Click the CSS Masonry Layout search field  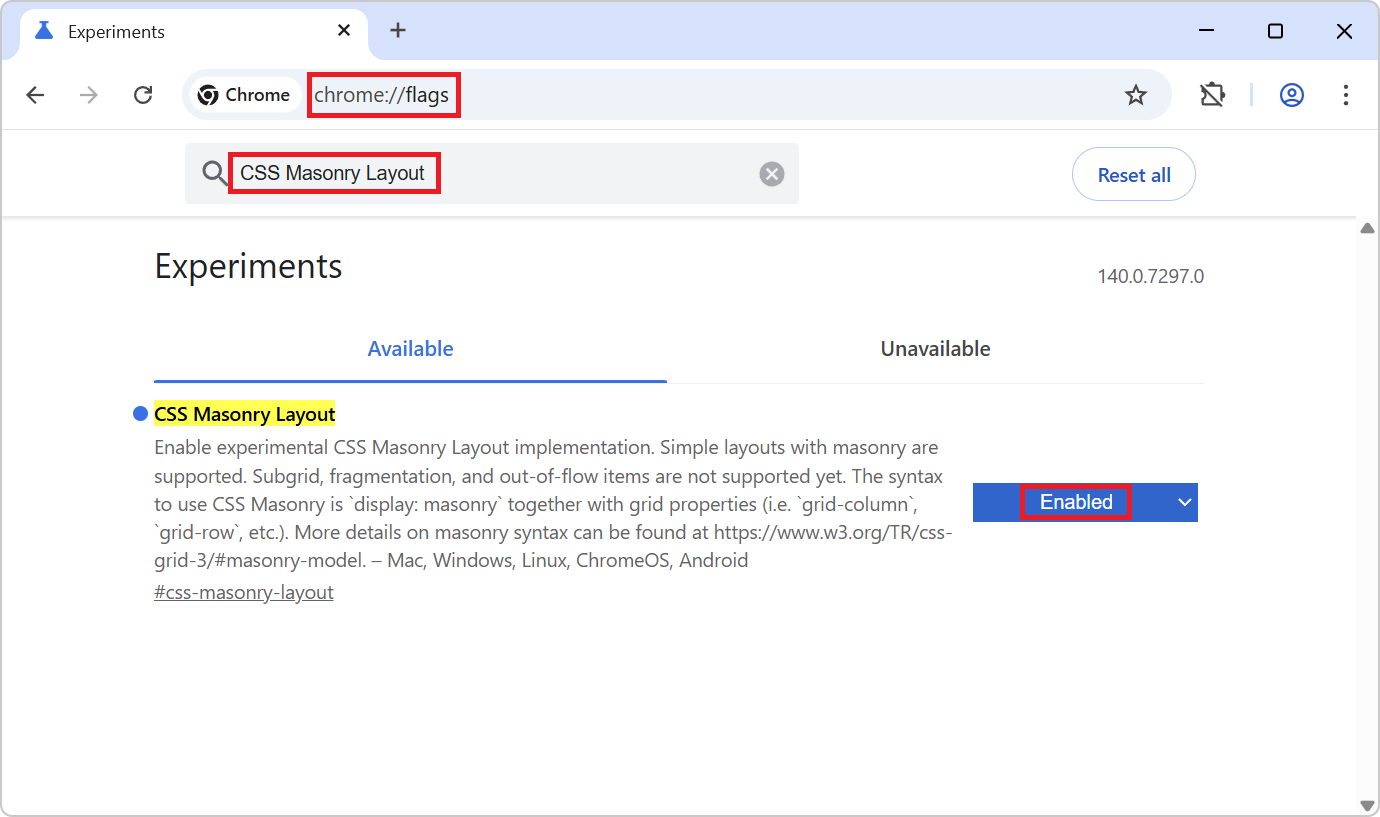(334, 172)
